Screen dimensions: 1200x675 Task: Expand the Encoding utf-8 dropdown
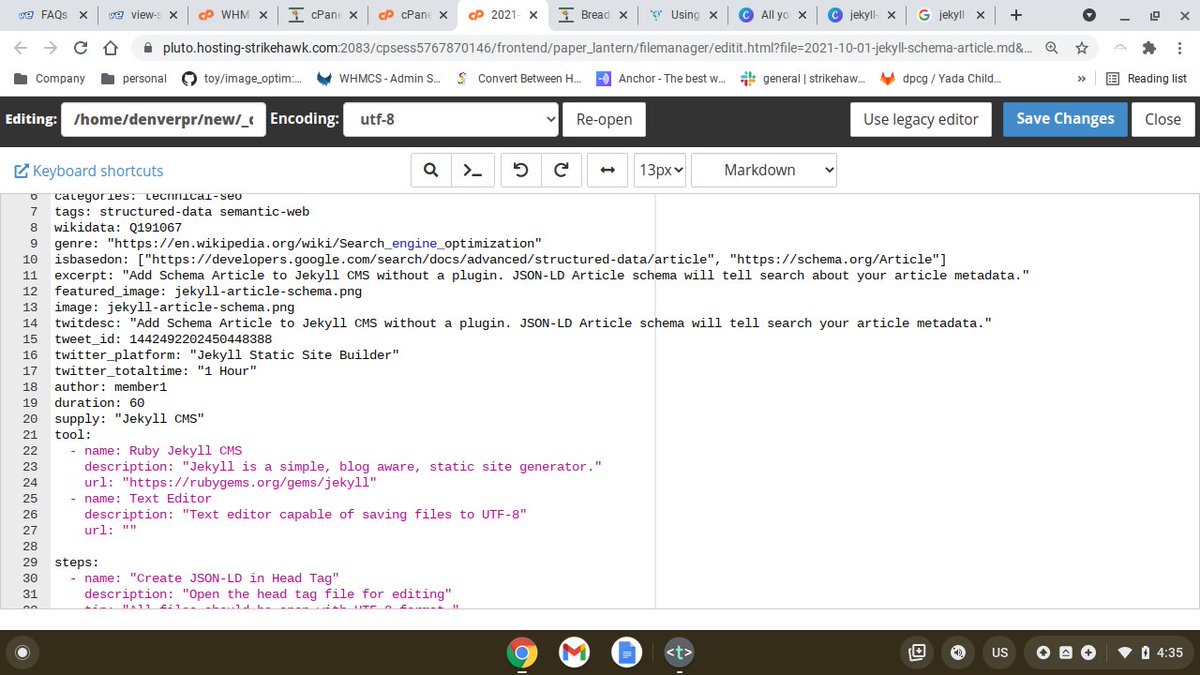(x=451, y=119)
